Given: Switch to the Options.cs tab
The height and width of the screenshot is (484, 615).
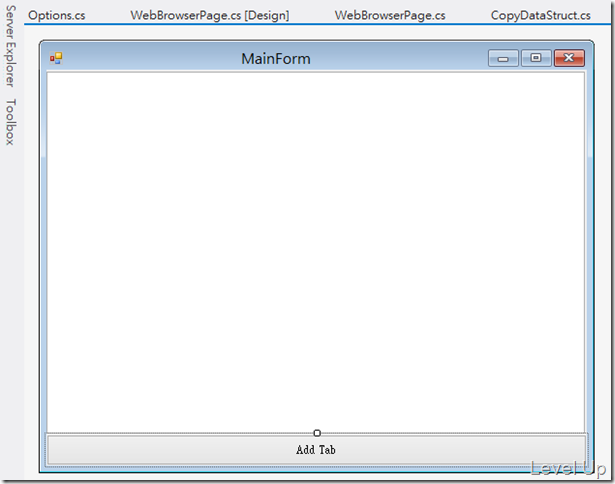Looking at the screenshot, I should [x=56, y=15].
